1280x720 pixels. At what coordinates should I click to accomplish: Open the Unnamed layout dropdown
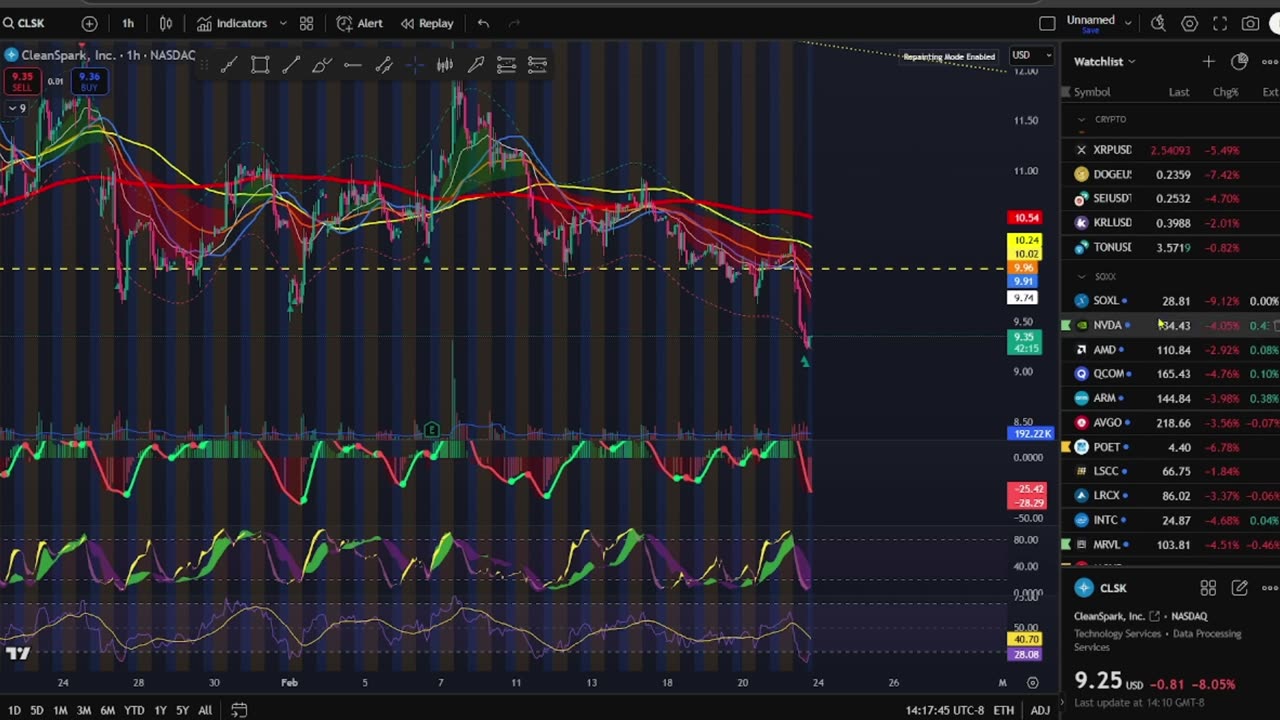point(1098,20)
